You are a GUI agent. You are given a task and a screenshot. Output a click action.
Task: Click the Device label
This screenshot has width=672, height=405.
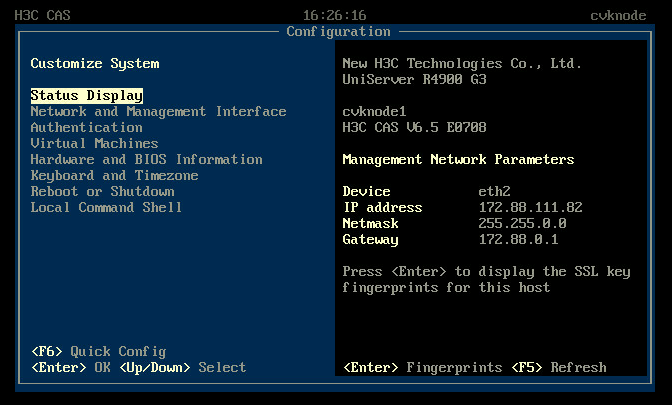point(366,192)
